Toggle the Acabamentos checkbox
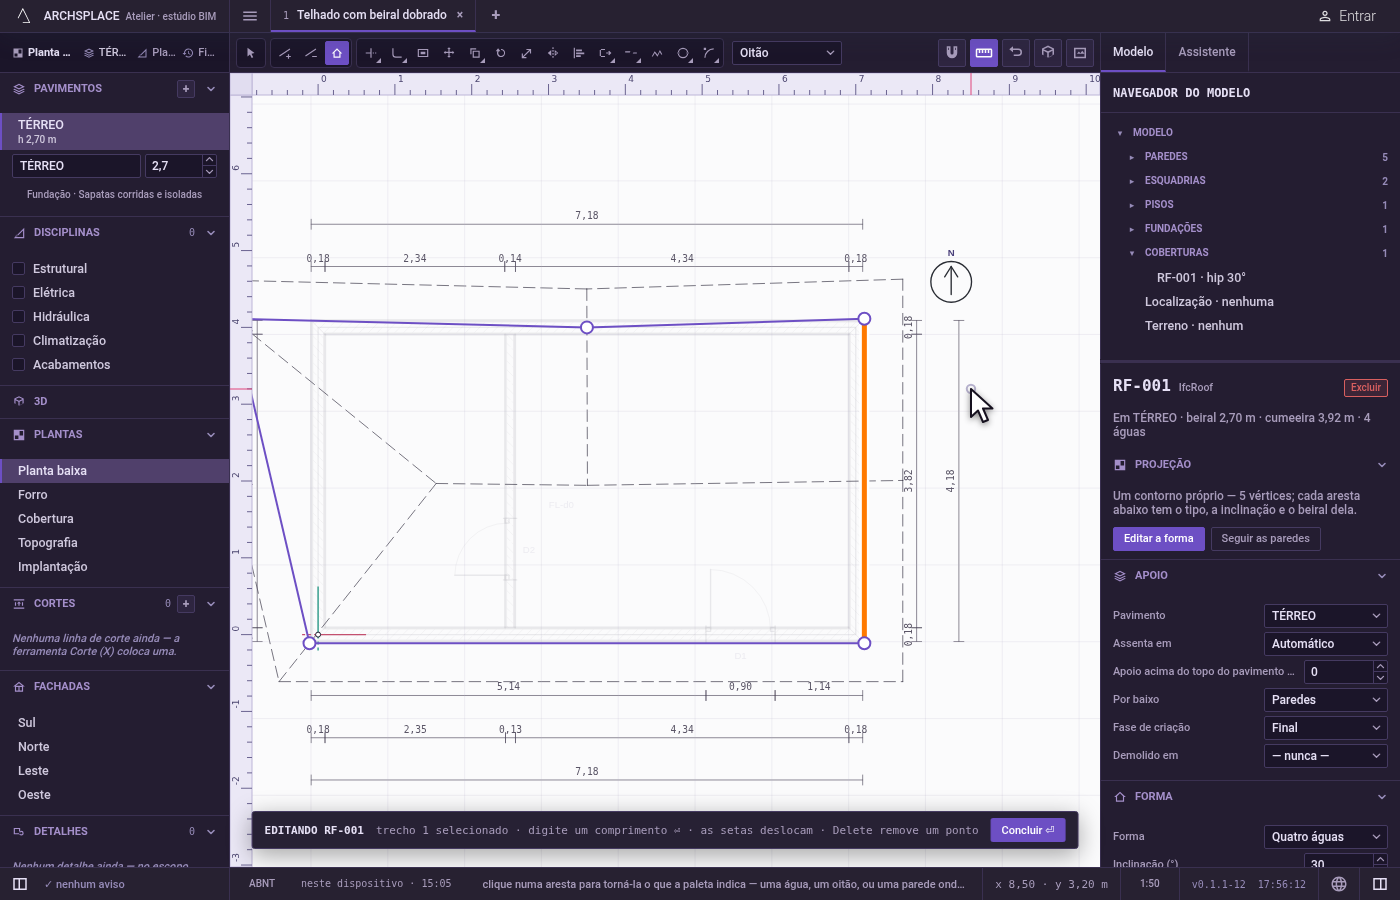The height and width of the screenshot is (900, 1400). (18, 365)
